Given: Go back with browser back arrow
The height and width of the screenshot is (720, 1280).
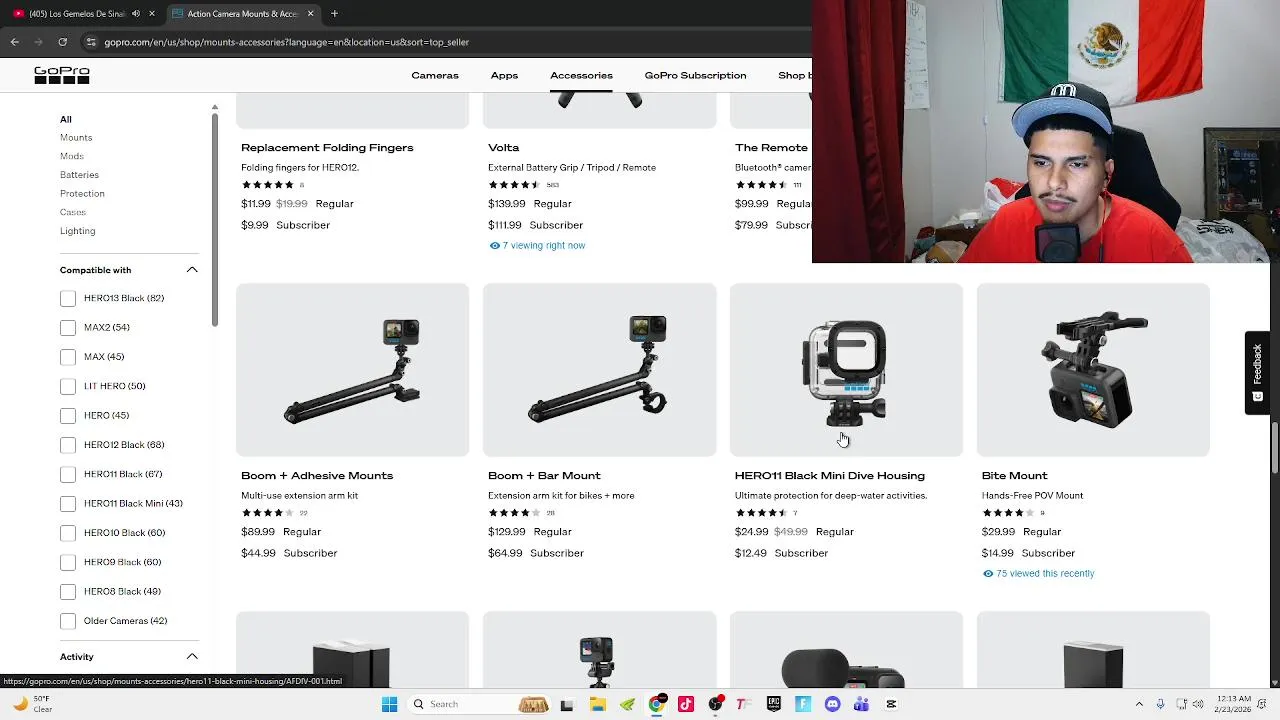Looking at the screenshot, I should pos(14,42).
